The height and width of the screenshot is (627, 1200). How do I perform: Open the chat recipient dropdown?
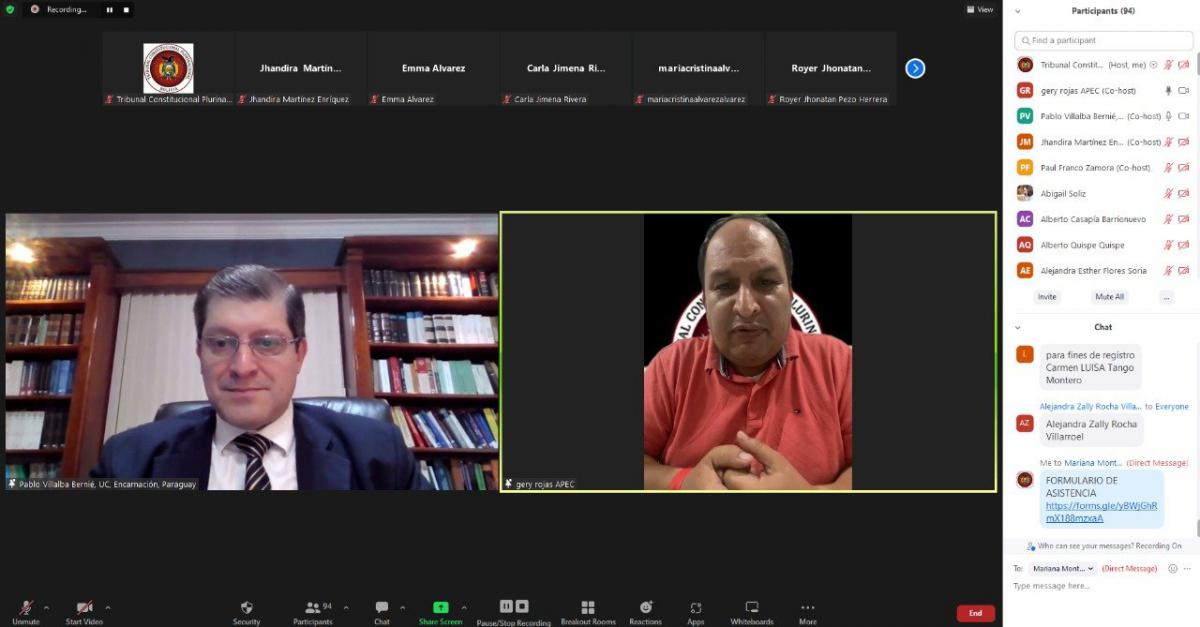(x=1063, y=568)
